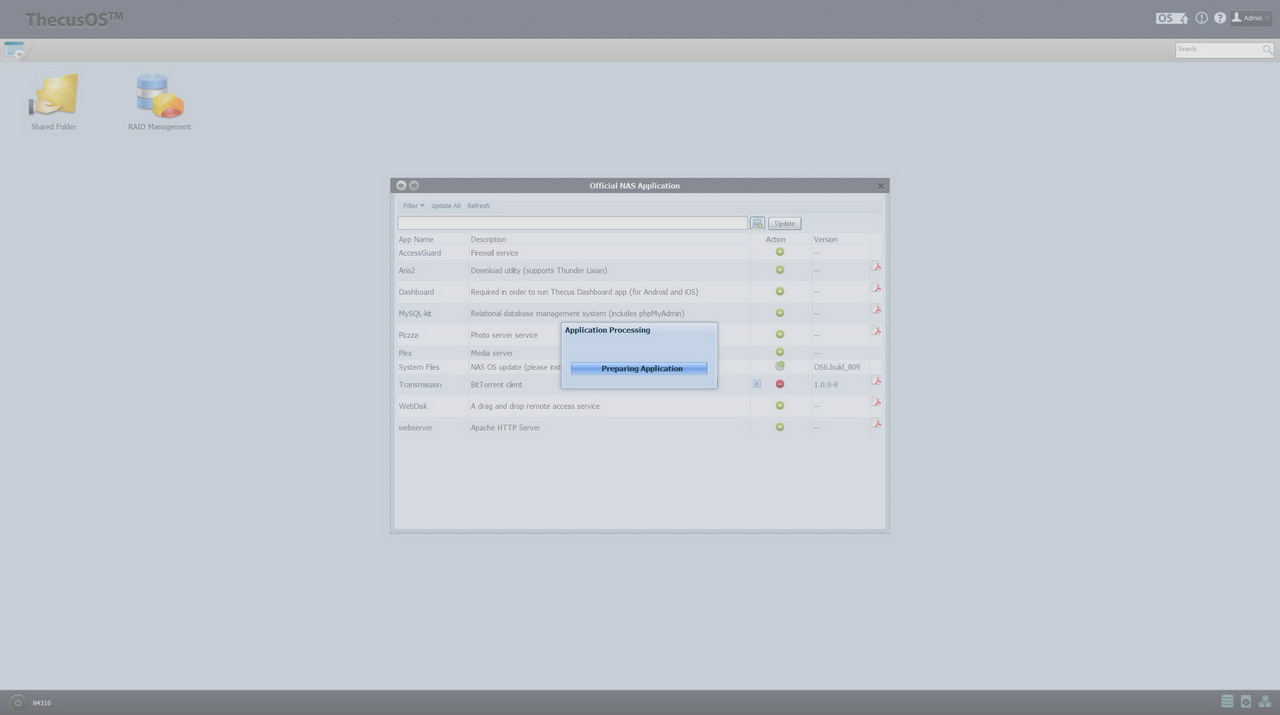Open the Transmission PDF document icon

(876, 381)
